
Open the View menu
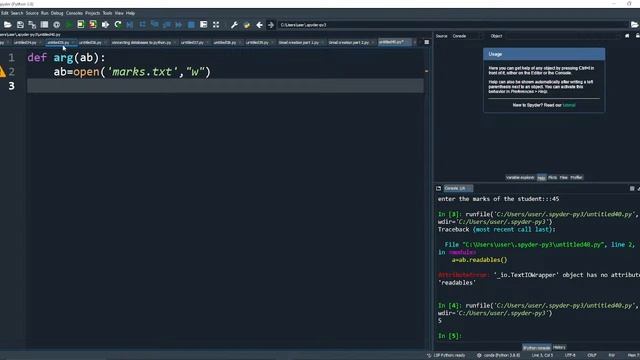[x=119, y=13]
